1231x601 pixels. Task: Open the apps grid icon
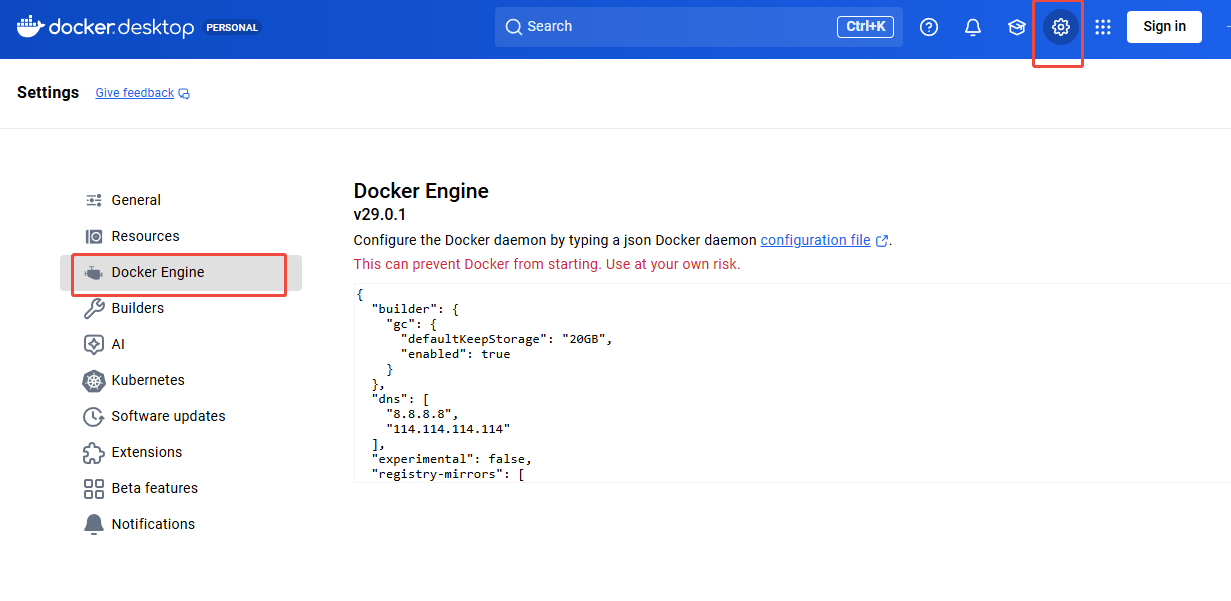pos(1103,27)
